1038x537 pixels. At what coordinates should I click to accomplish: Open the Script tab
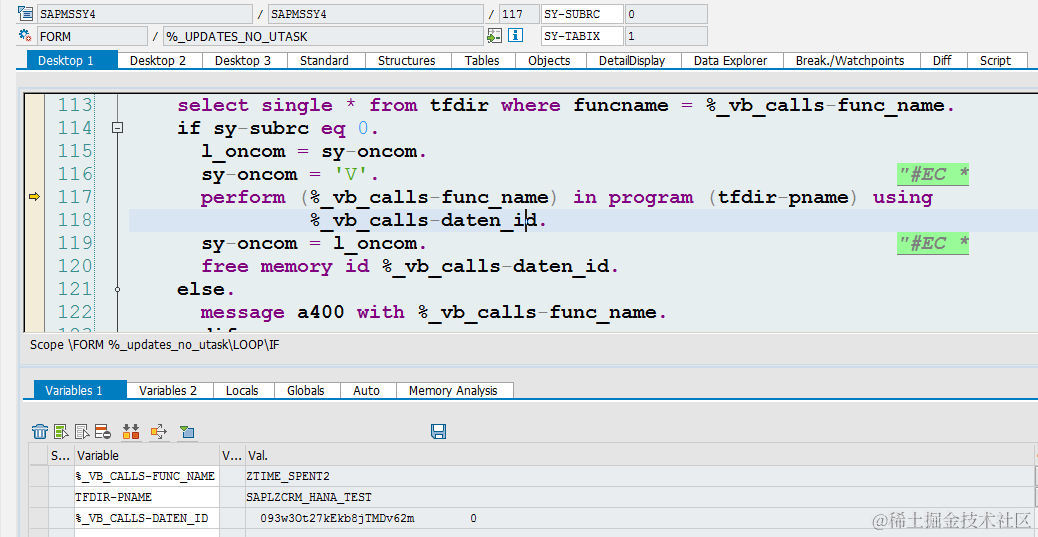(x=995, y=60)
